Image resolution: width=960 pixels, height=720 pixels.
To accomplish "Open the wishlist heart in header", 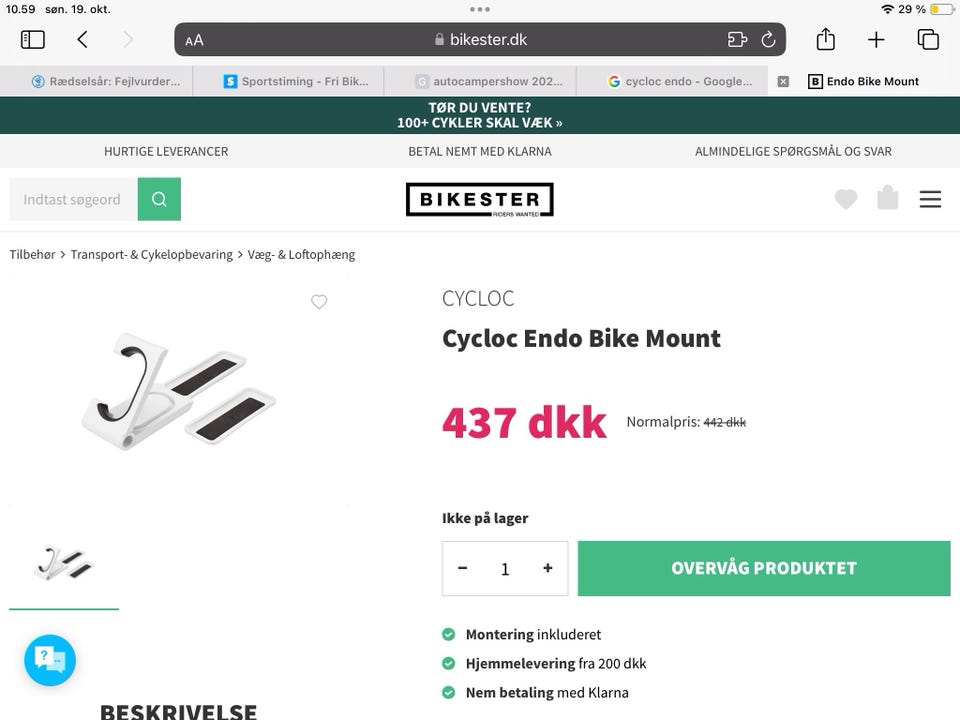I will pyautogui.click(x=846, y=199).
